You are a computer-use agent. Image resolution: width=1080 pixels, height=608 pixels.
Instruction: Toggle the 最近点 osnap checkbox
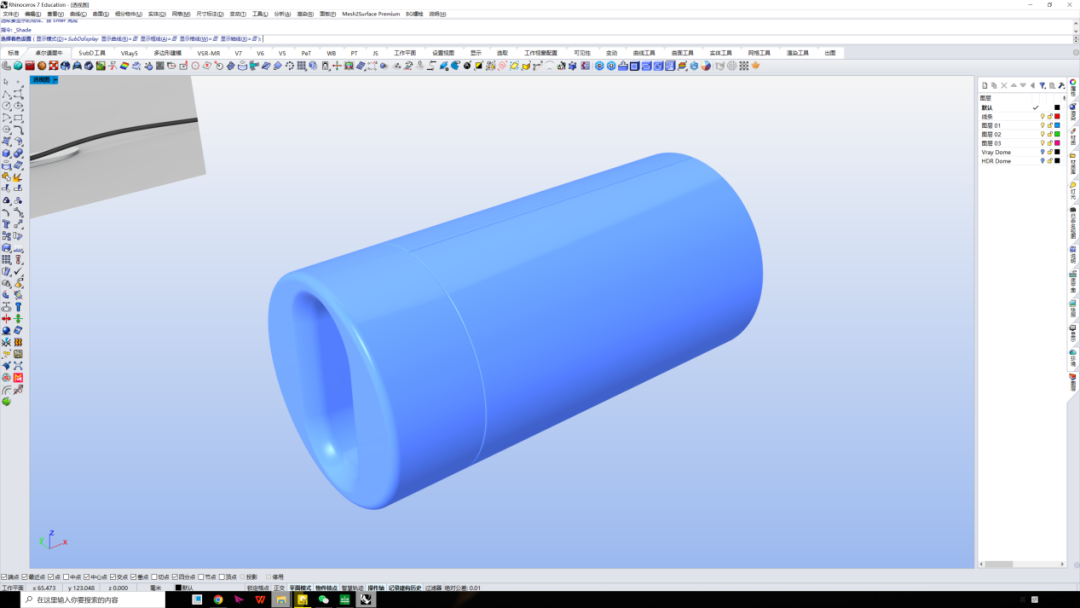(25, 577)
